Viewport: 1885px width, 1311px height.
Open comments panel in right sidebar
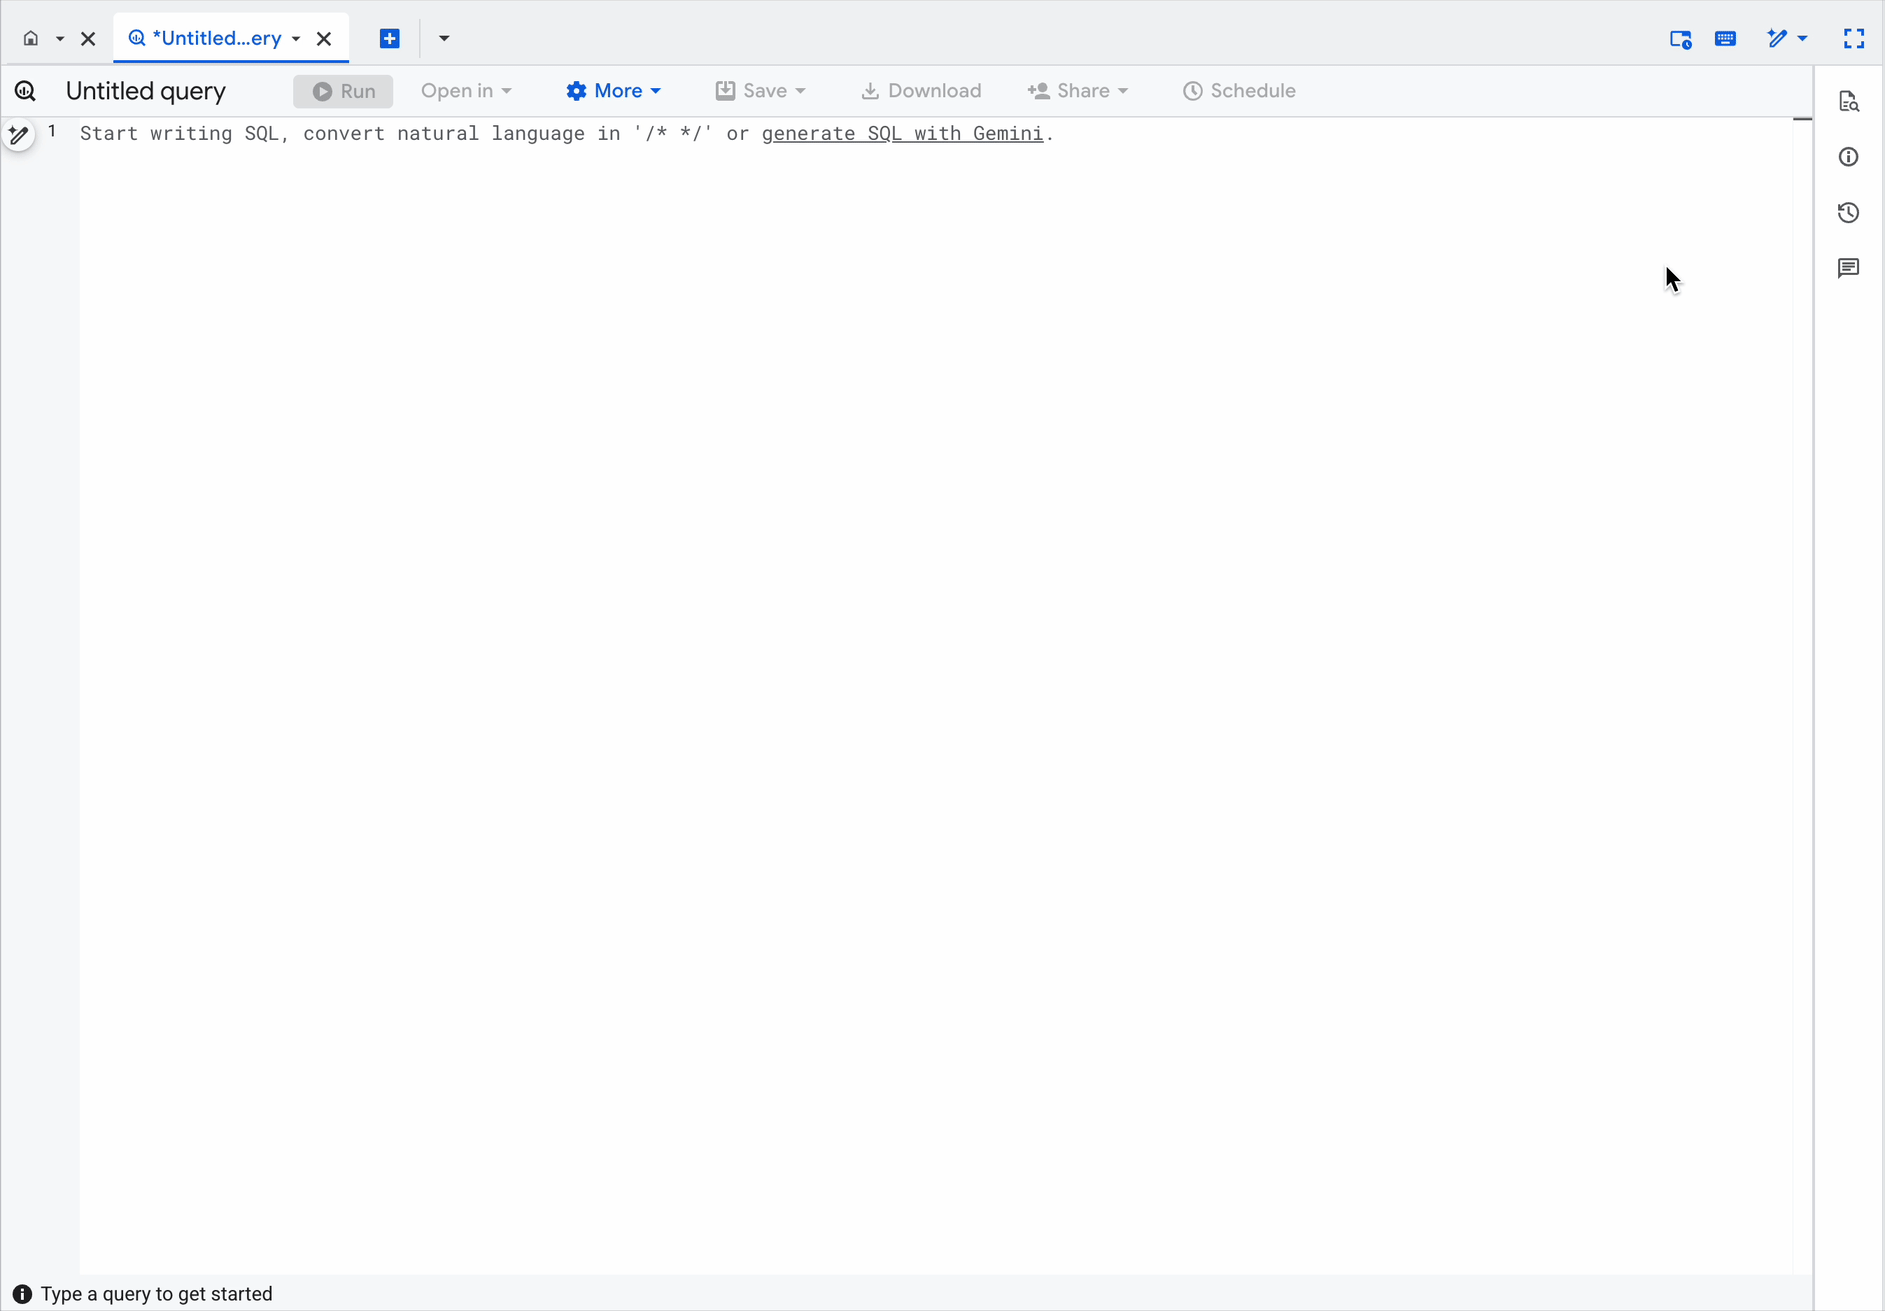[1848, 268]
